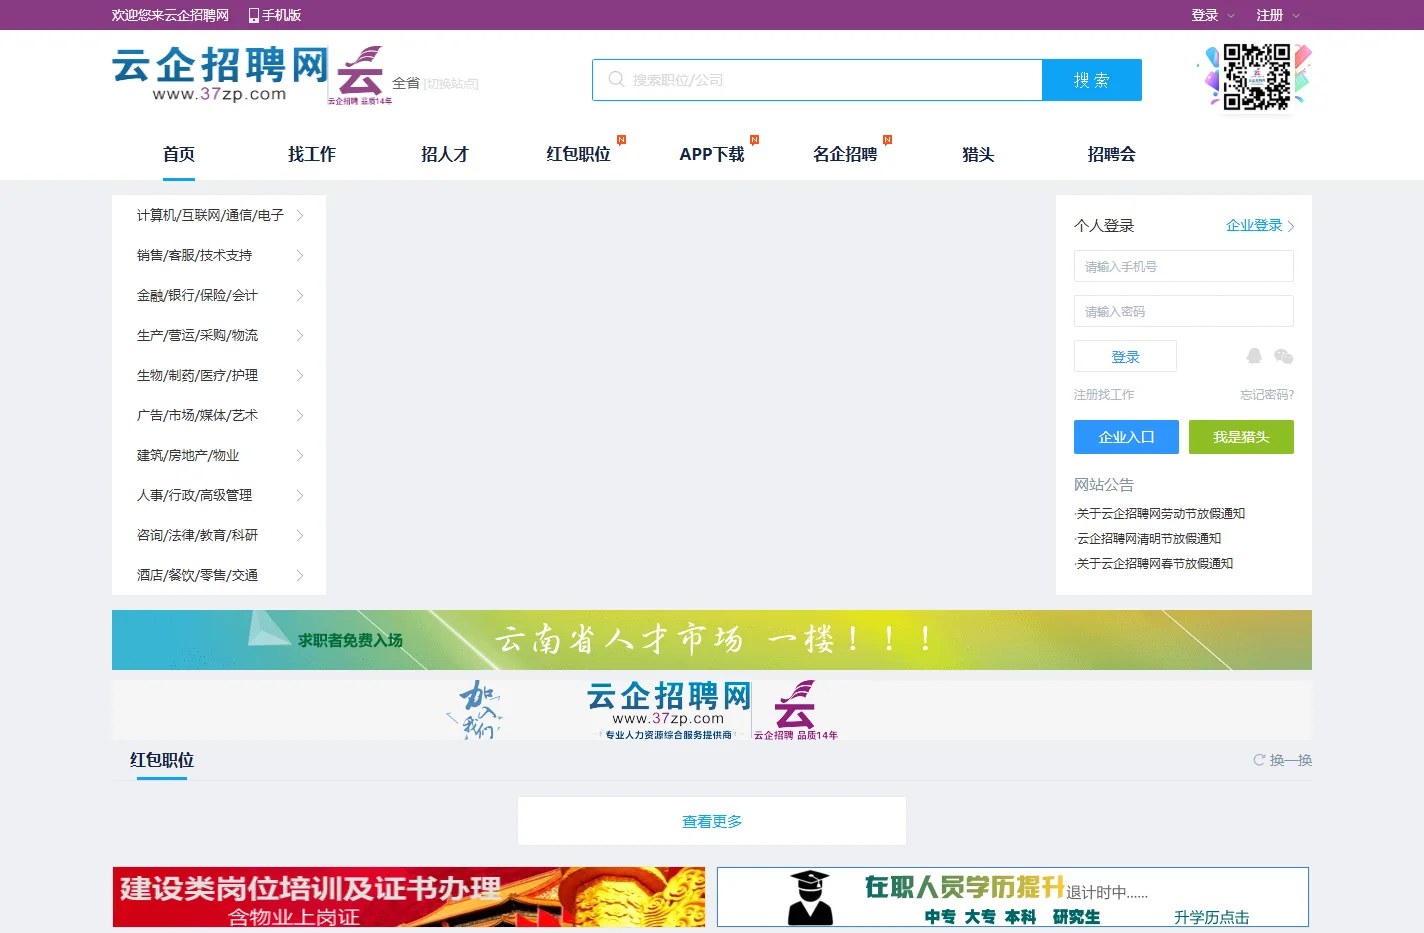Open the 招人才 navigation tab
This screenshot has width=1424, height=933.
[x=445, y=154]
